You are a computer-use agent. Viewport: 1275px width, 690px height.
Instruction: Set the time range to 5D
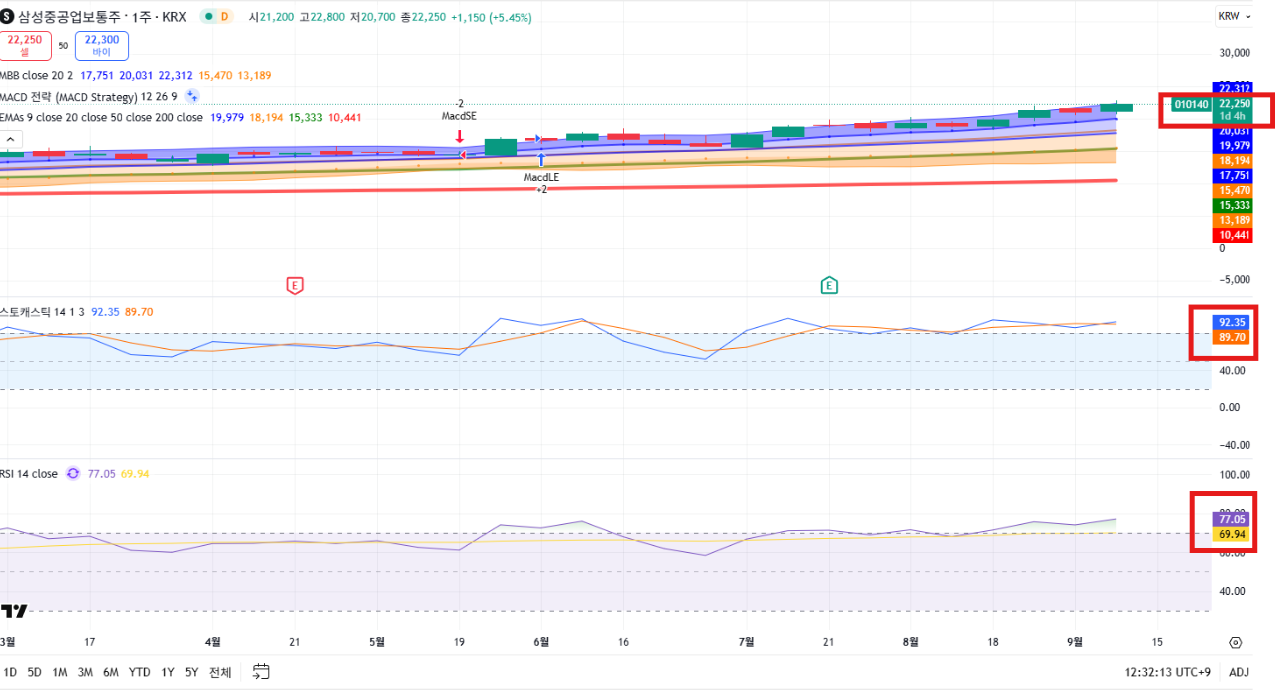click(x=35, y=672)
